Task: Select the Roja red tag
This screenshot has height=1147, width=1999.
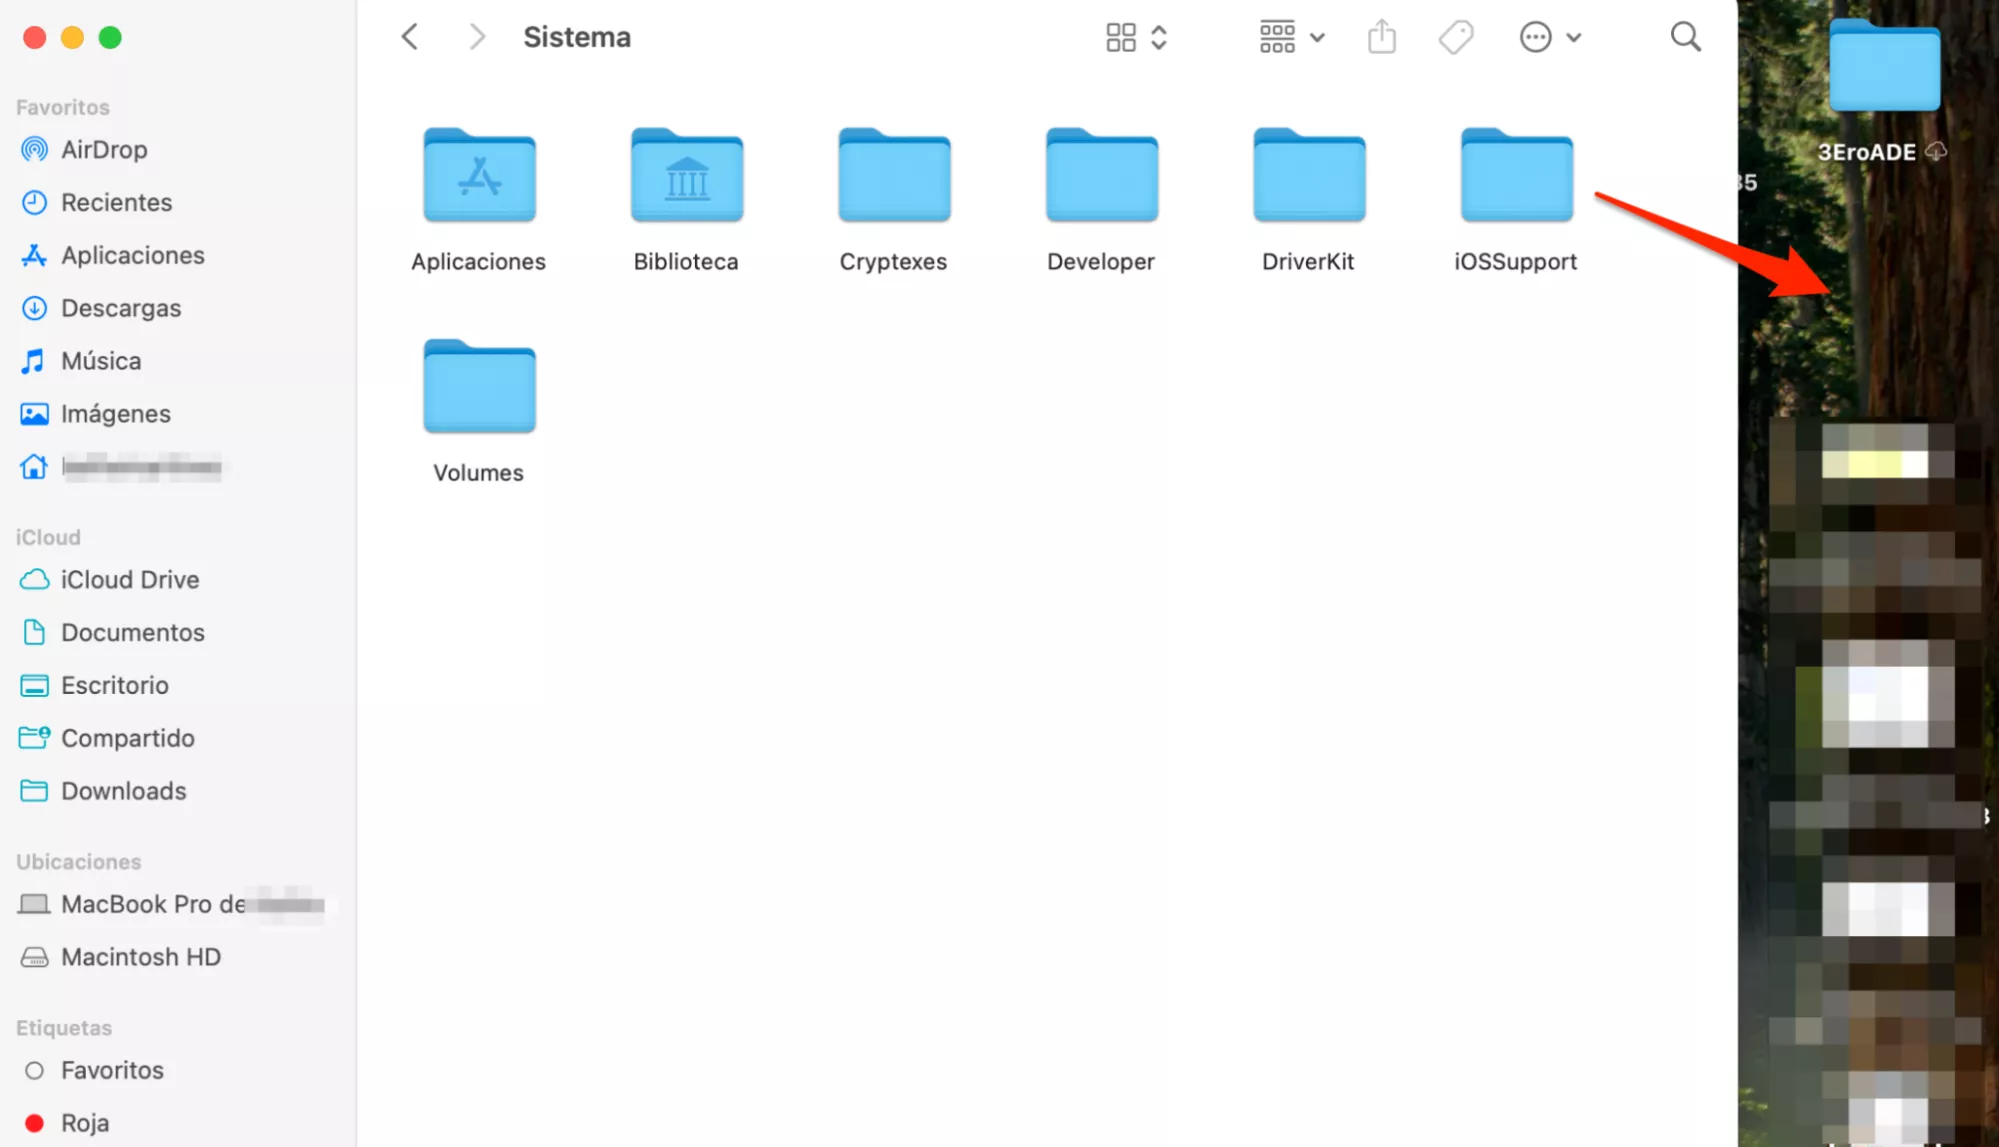Action: pos(34,1123)
